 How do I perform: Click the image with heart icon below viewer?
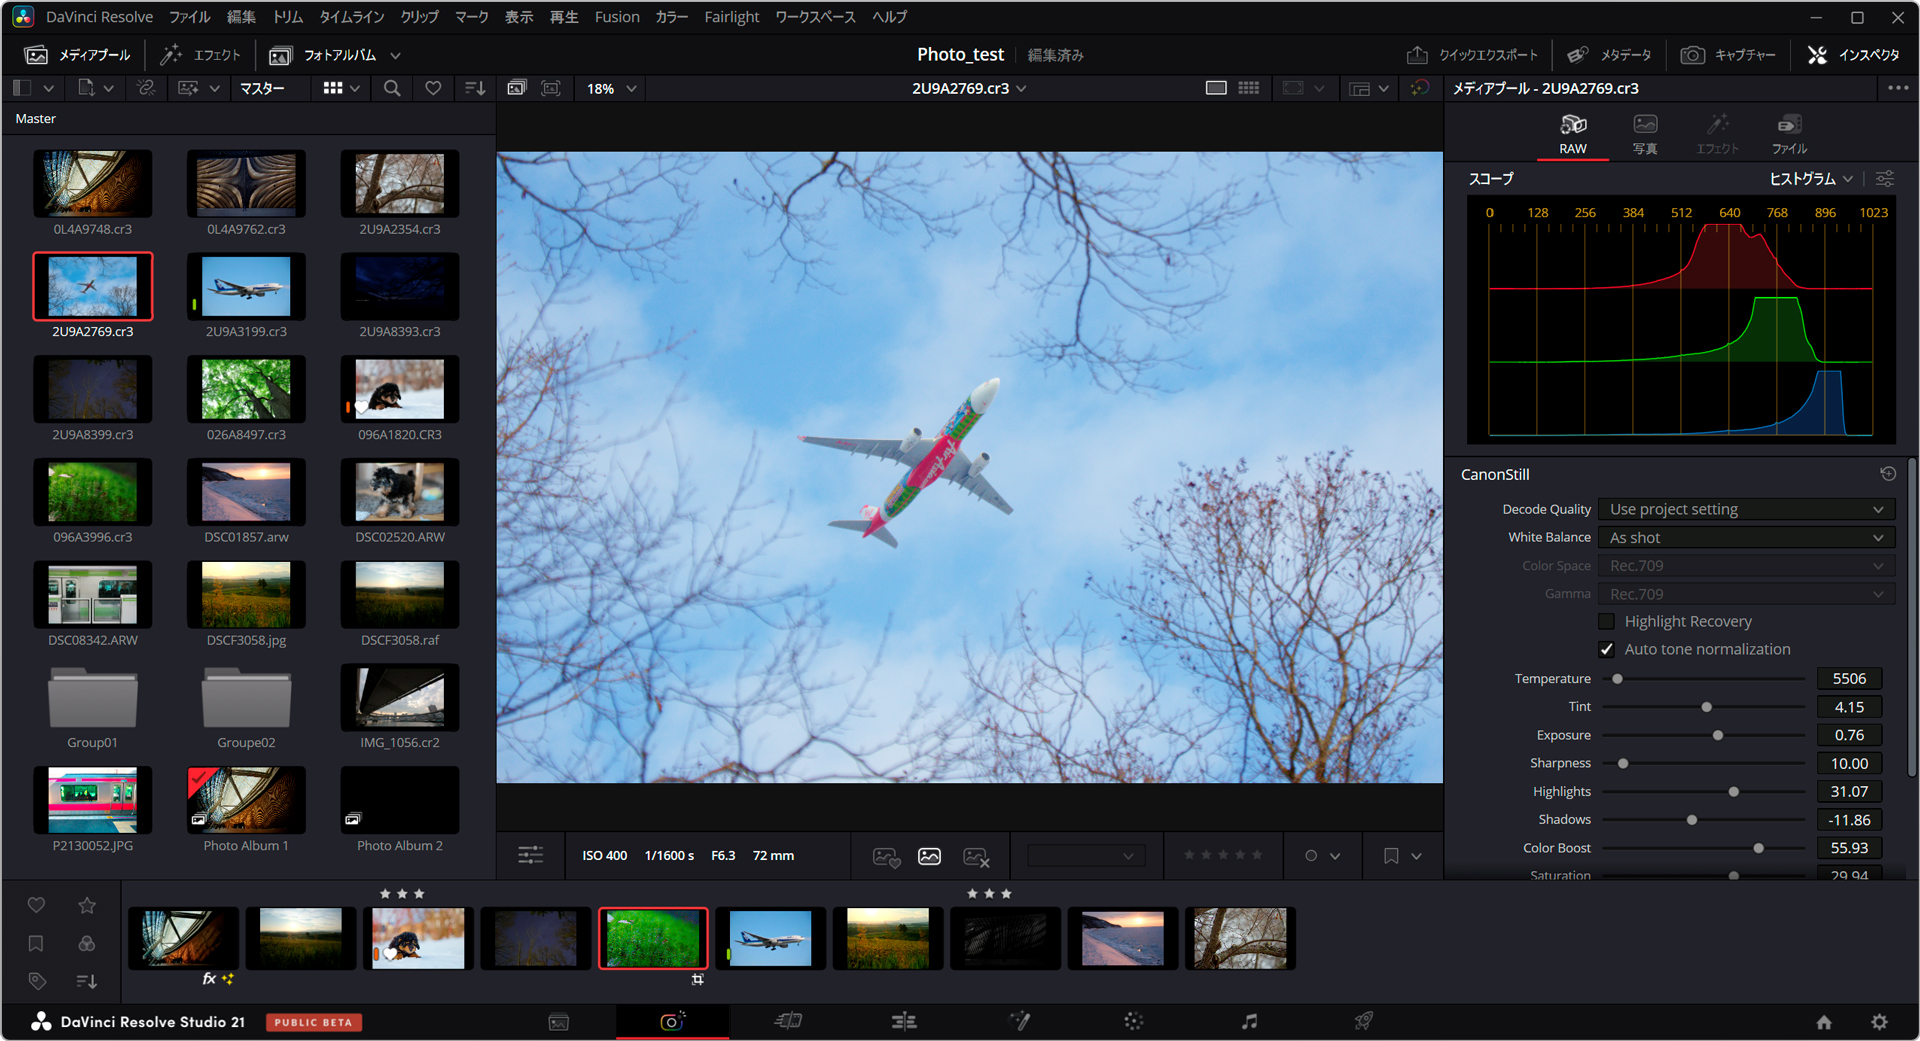(x=886, y=856)
